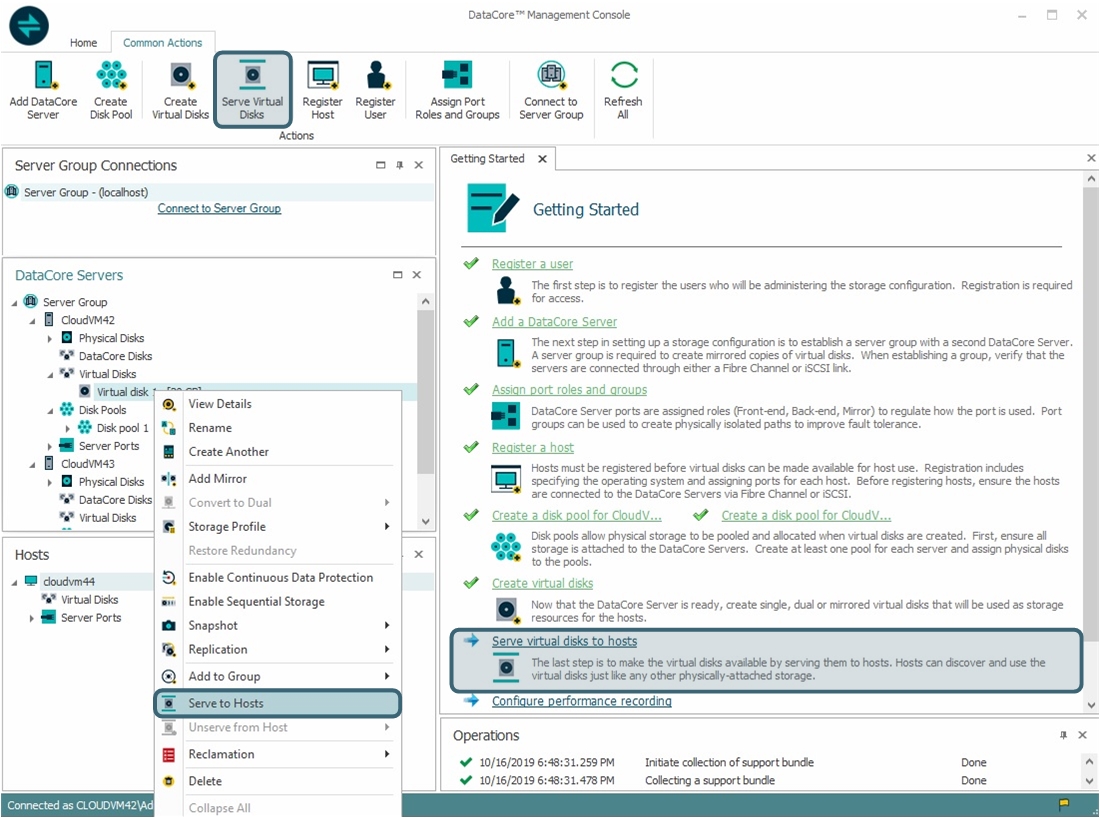Maximize the DataCore Servers panel
1100x818 pixels.
click(397, 275)
